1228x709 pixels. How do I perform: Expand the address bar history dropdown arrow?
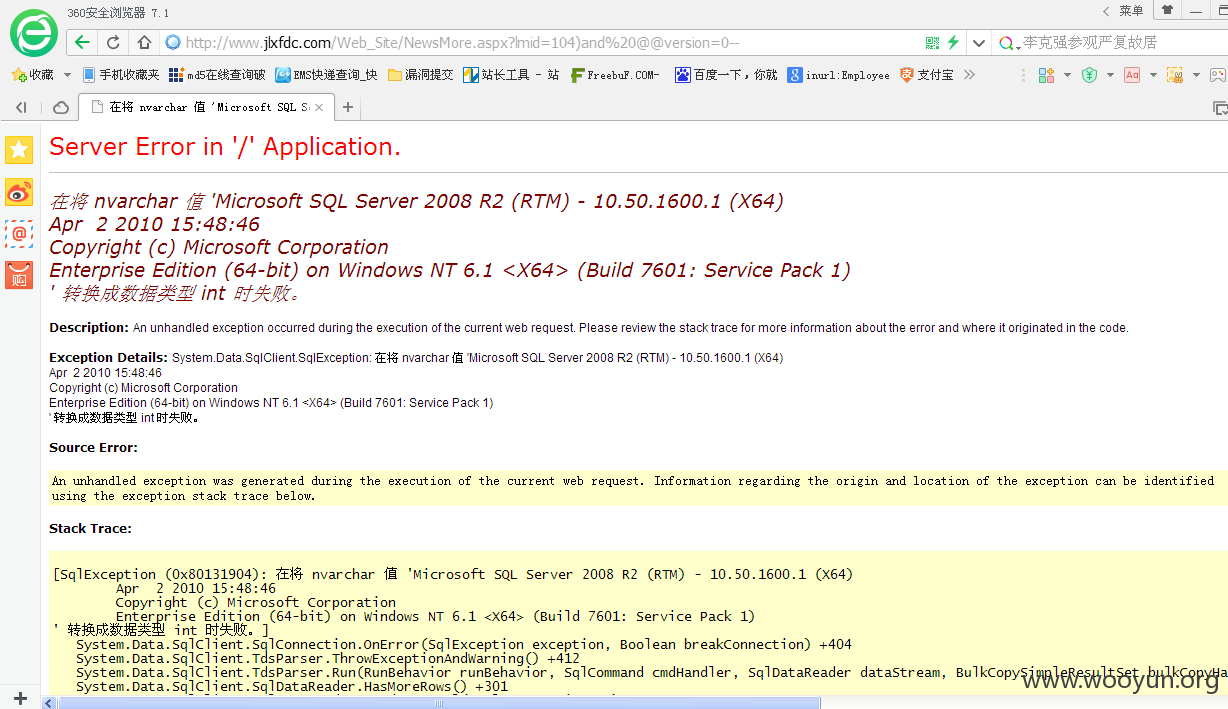click(978, 43)
